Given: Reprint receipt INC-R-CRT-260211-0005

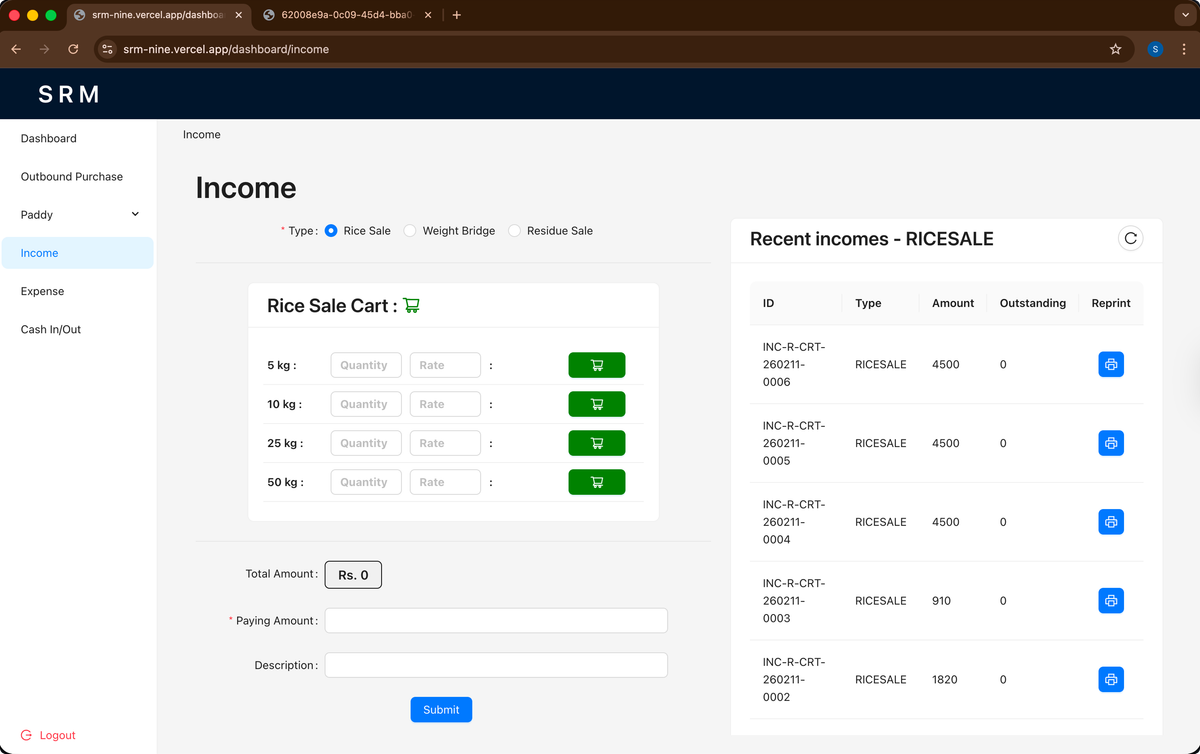Looking at the screenshot, I should pyautogui.click(x=1111, y=443).
